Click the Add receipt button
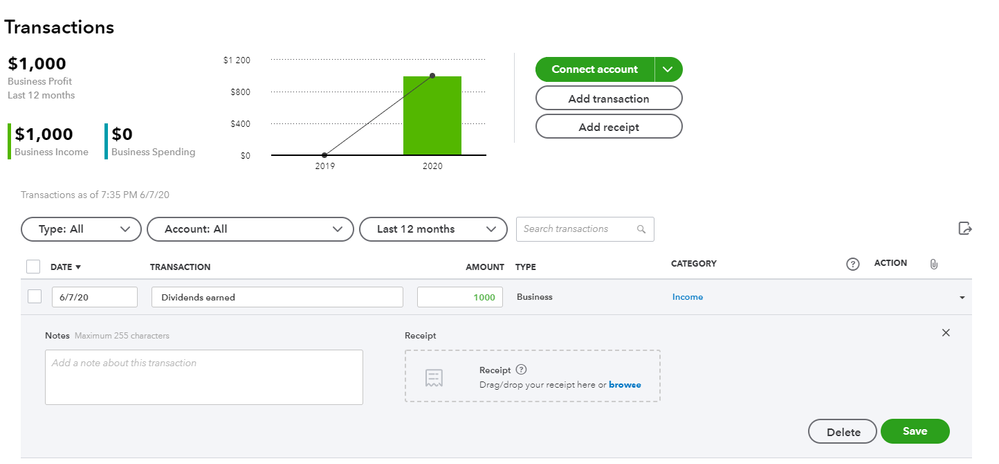999x464 pixels. 609,127
